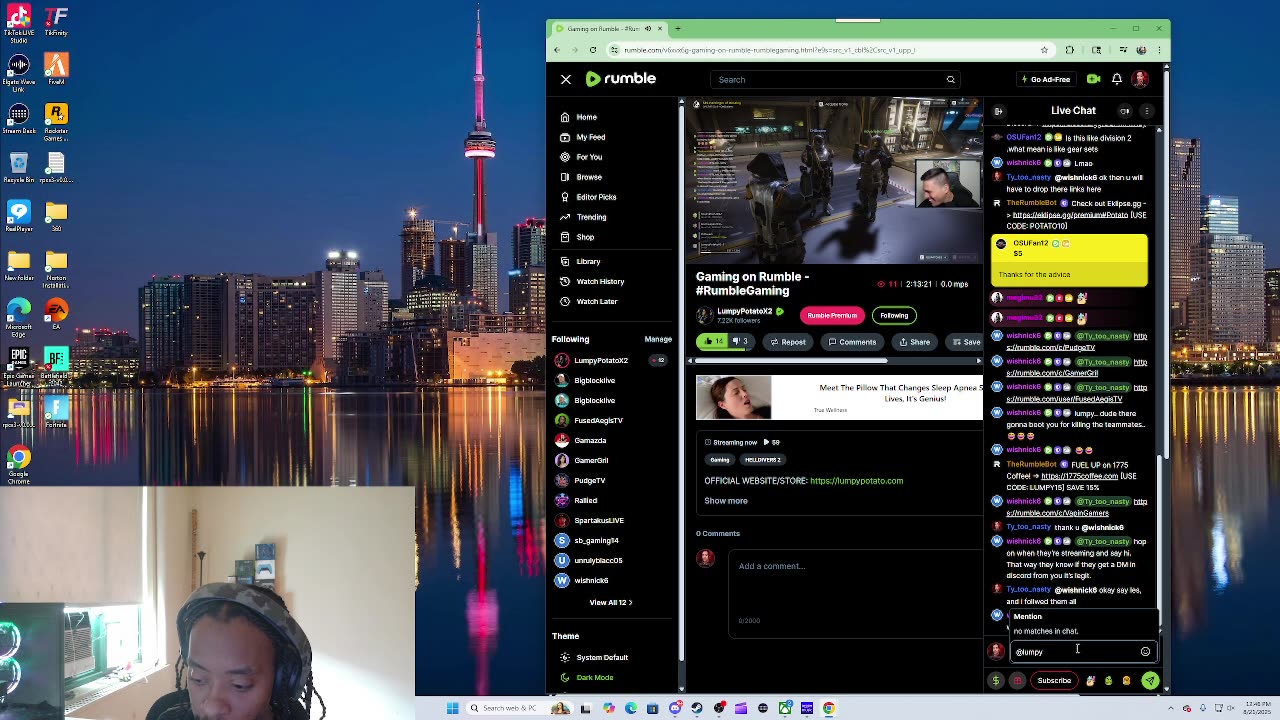
Task: Collapse the Rumble sidebar with the X icon
Action: (x=566, y=79)
